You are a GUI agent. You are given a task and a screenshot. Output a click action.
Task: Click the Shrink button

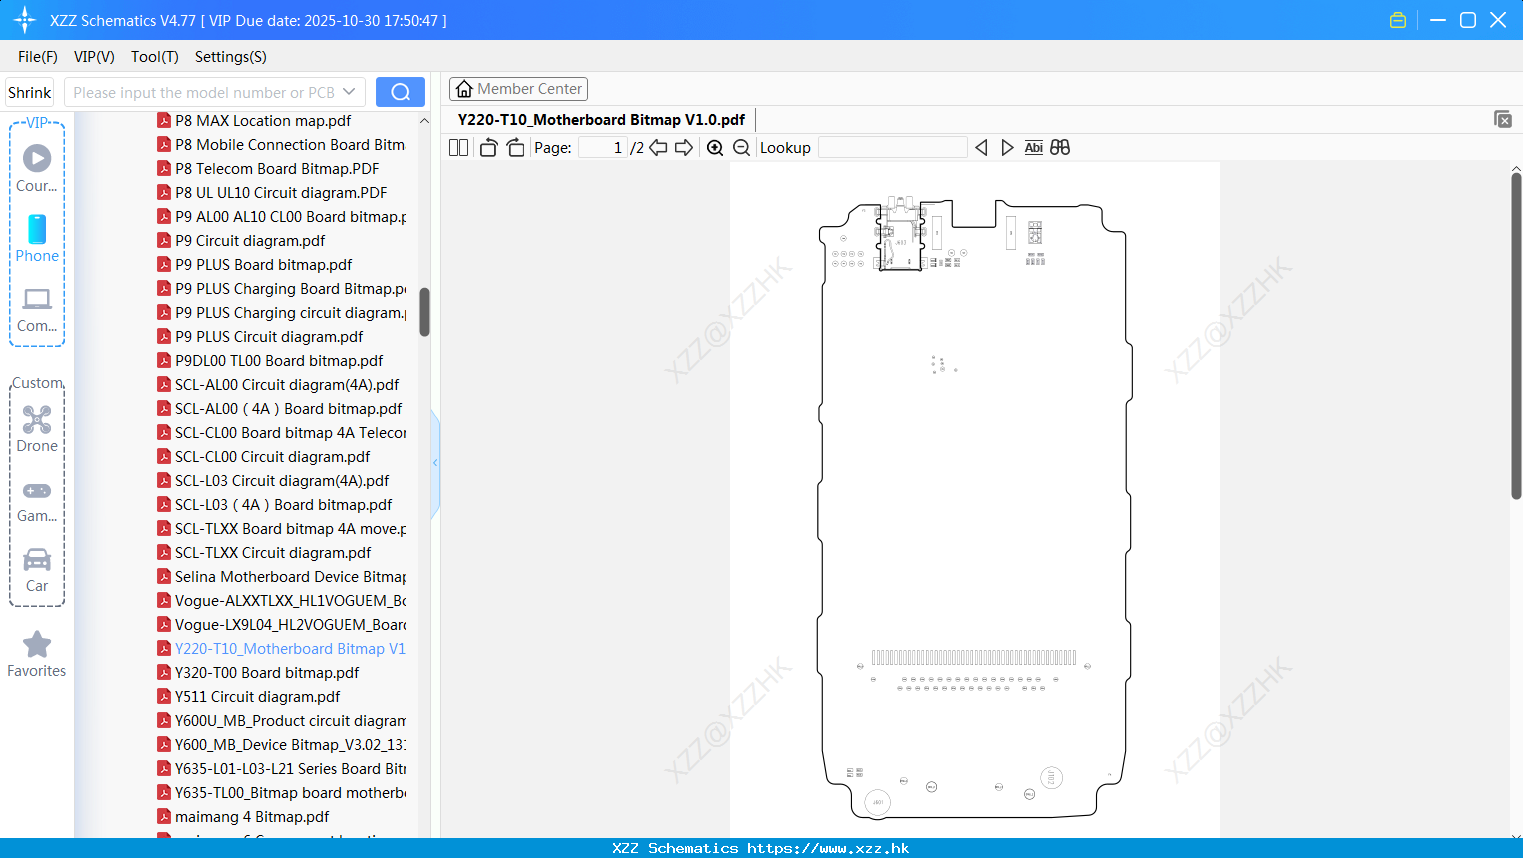click(x=30, y=92)
